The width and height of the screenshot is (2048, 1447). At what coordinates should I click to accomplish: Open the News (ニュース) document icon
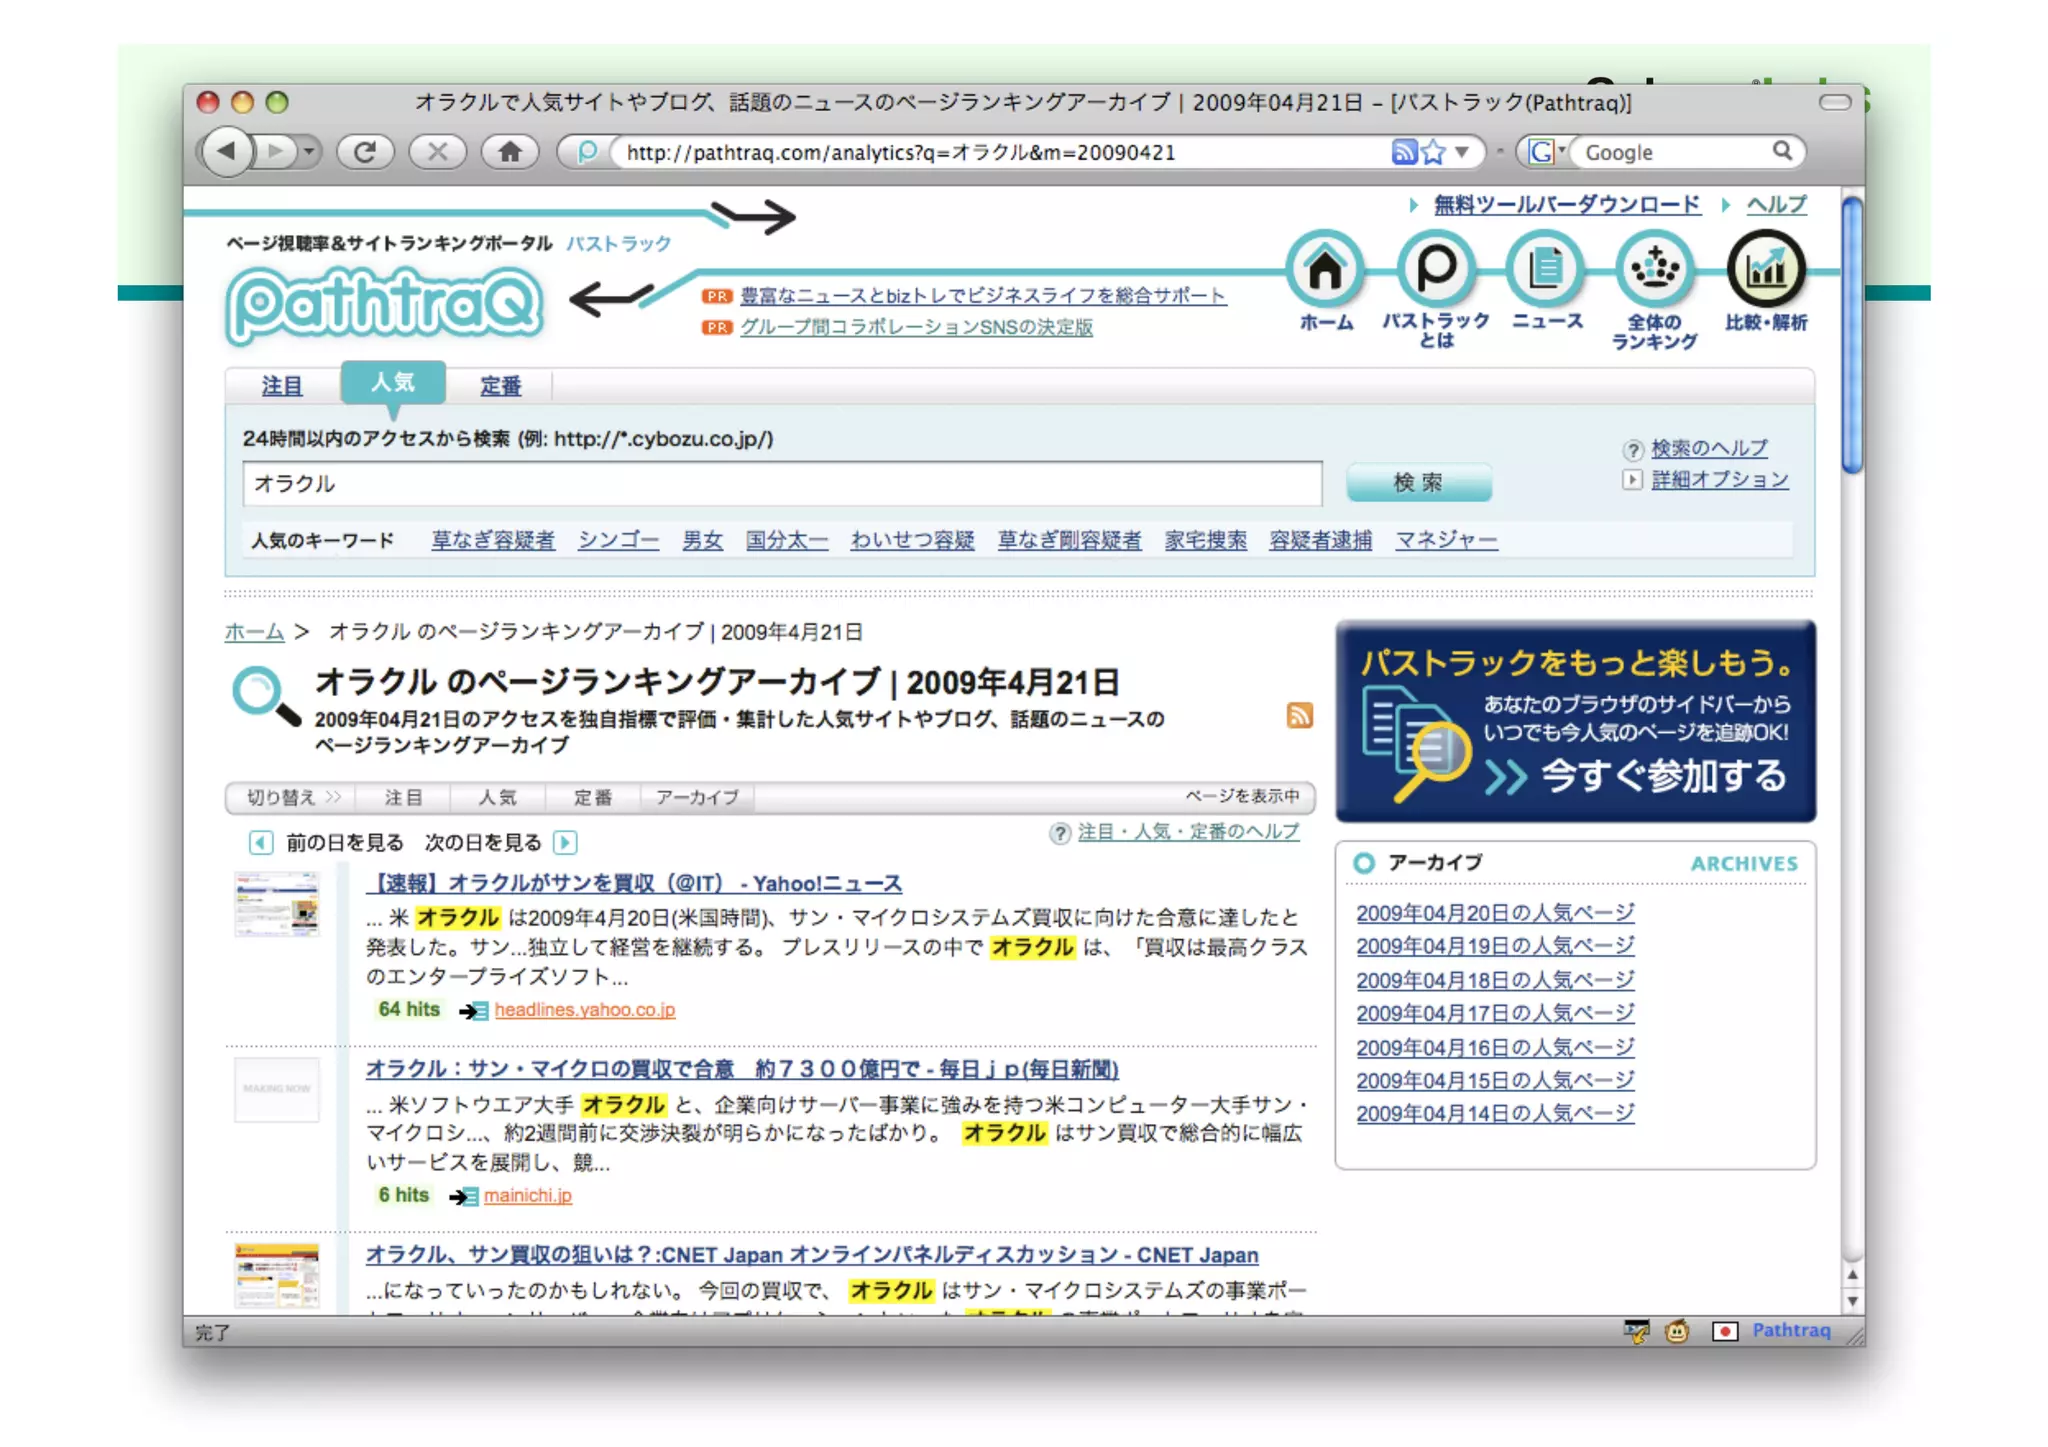(x=1546, y=269)
